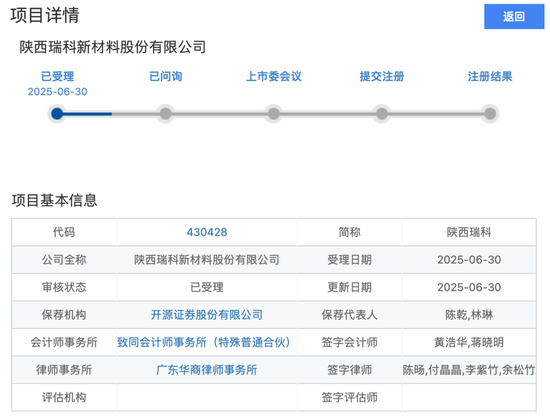Click the 更新日期 value 2025-06-30
Viewport: 550px width, 417px height.
click(469, 287)
